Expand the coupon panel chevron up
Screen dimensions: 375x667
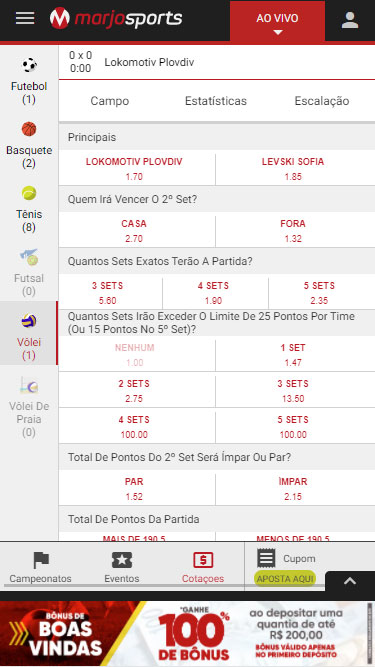coord(350,581)
